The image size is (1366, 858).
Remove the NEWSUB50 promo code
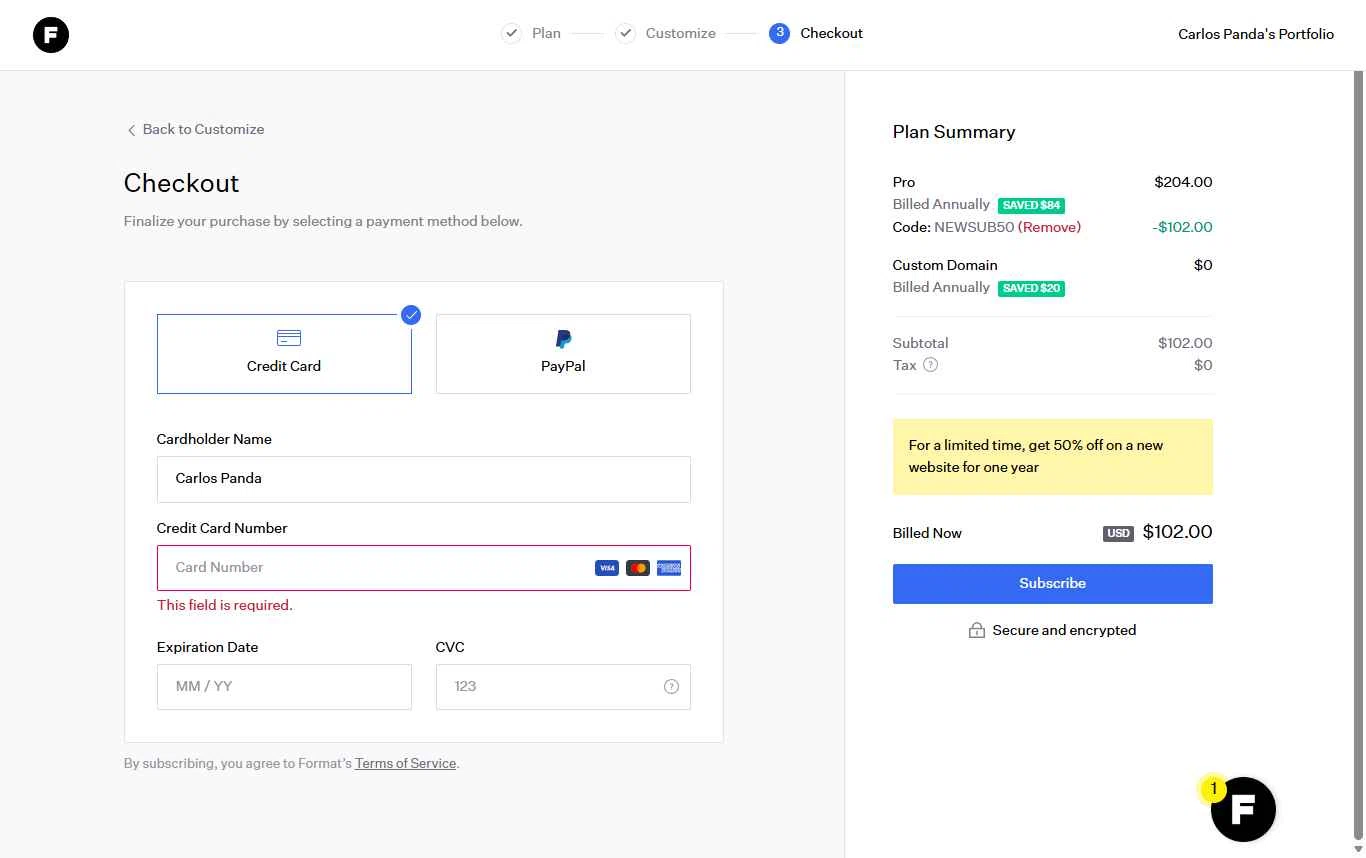click(x=1049, y=227)
